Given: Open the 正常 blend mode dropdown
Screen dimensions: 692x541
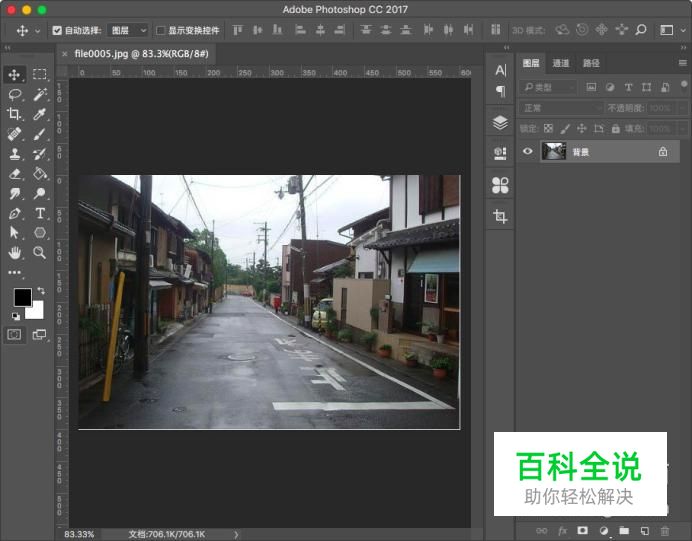Looking at the screenshot, I should [x=561, y=108].
